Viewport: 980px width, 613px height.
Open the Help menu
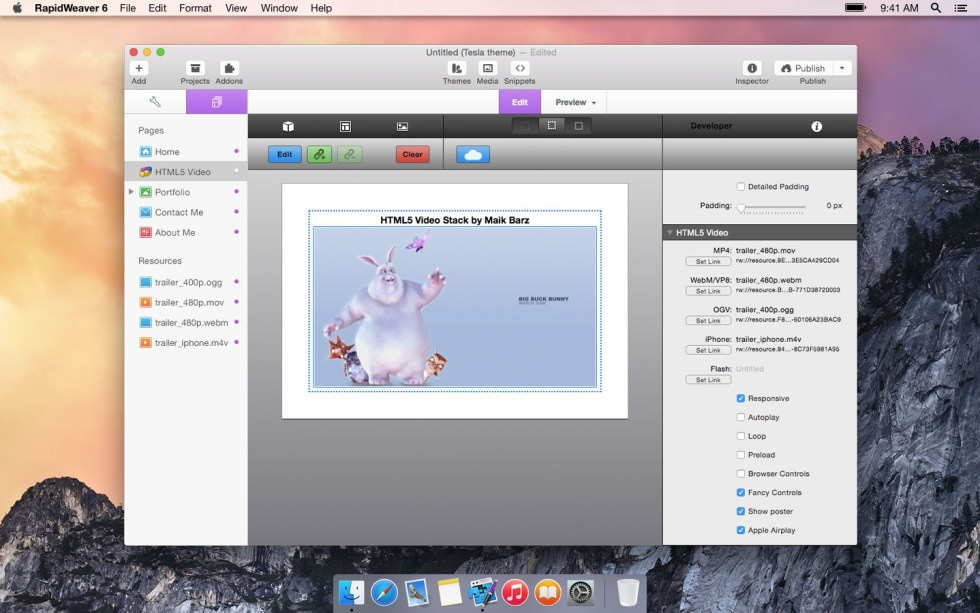321,8
